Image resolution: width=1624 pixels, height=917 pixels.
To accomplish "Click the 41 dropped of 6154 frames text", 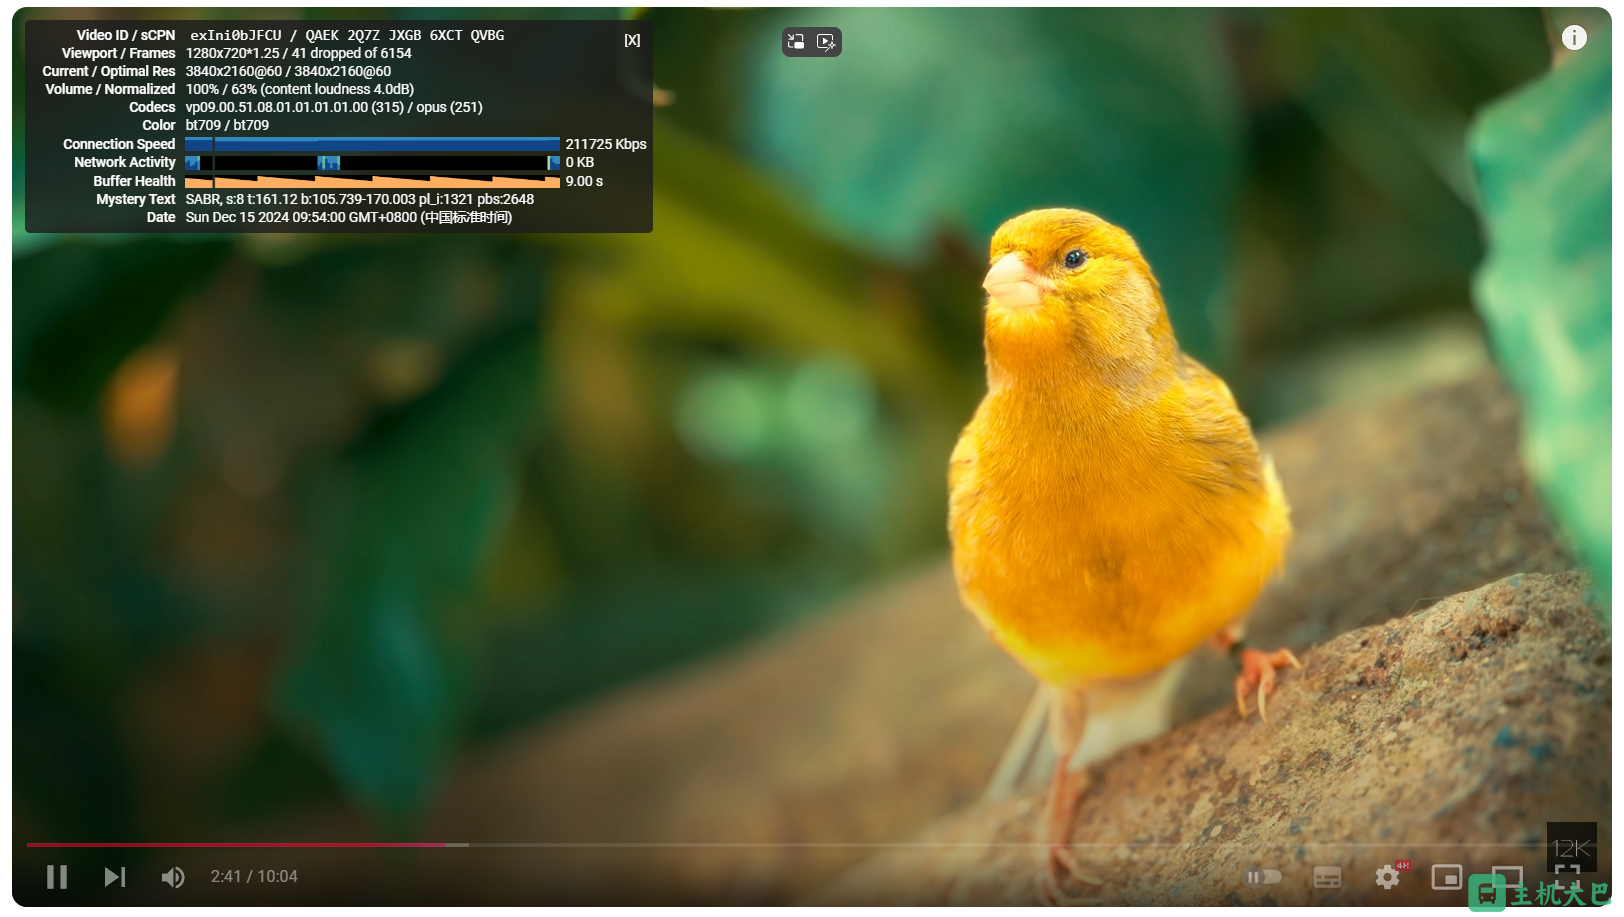I will pos(352,53).
